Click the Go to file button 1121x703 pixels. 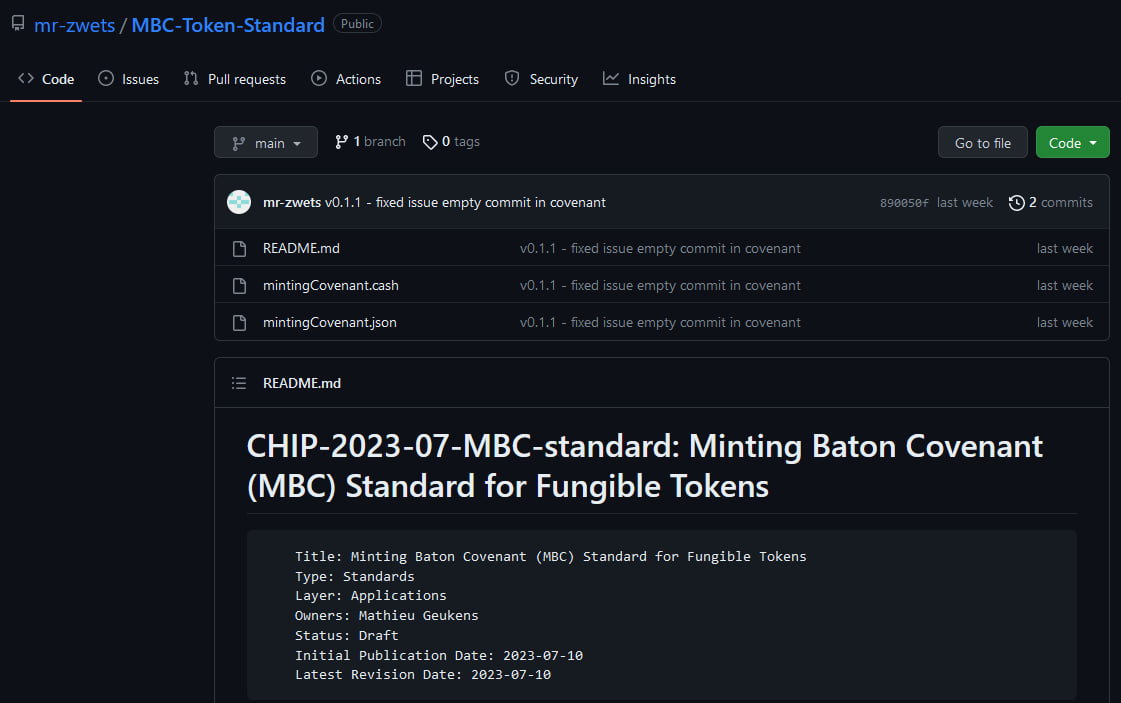coord(982,142)
